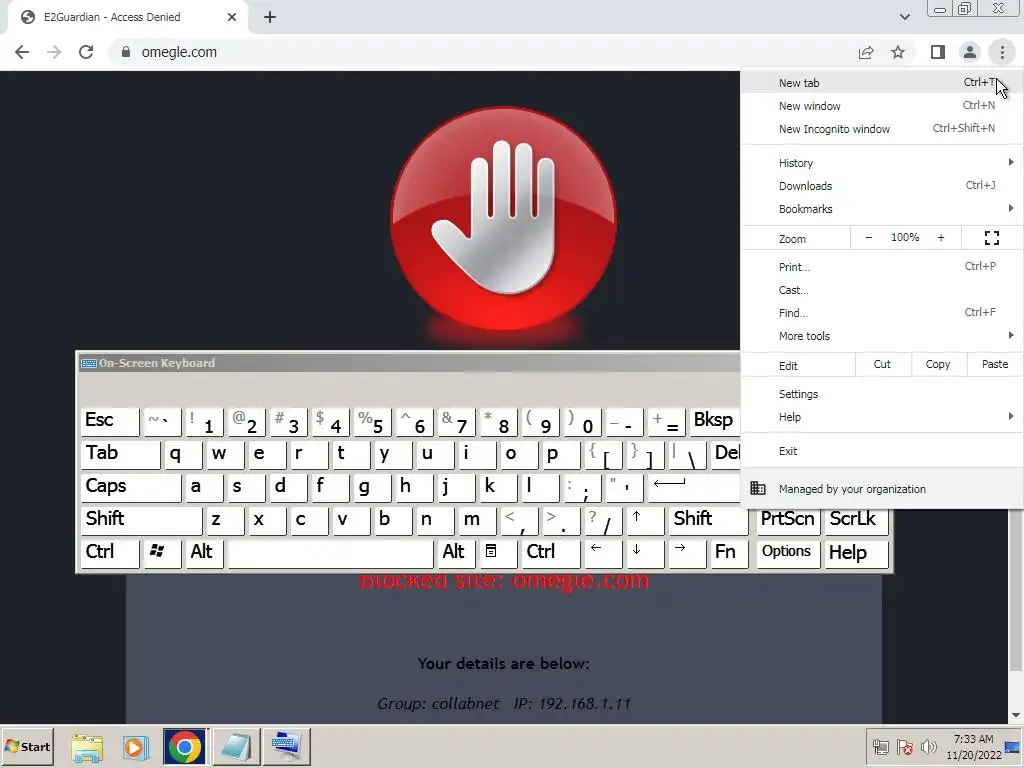The height and width of the screenshot is (768, 1024).
Task: Click the Copy button in Edit row
Action: coord(938,364)
